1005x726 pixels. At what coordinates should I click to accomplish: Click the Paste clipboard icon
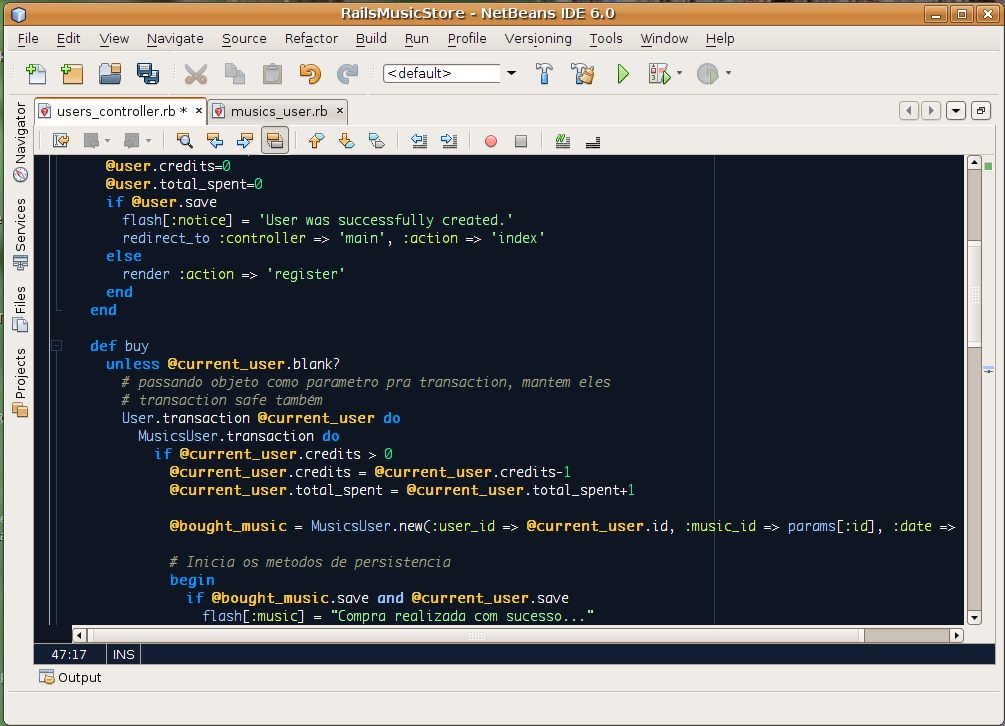(272, 74)
